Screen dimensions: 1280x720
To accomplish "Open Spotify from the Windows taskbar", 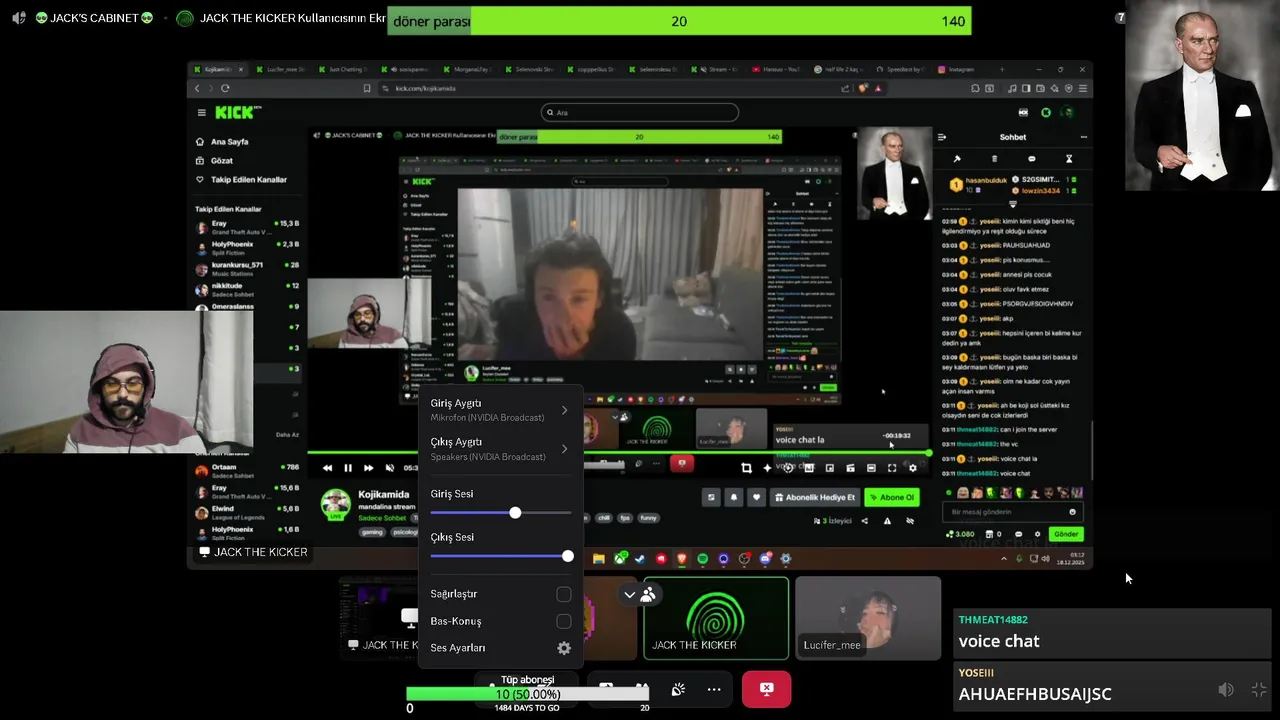I will 702,559.
